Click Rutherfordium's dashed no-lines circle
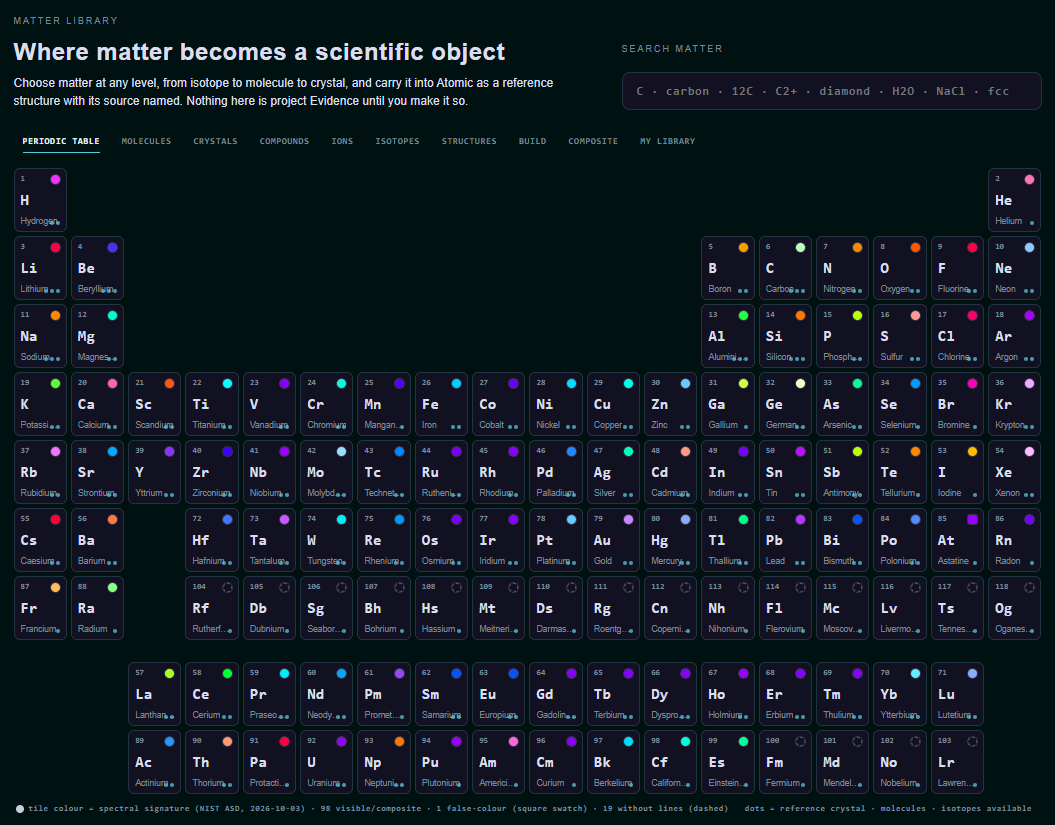This screenshot has height=825, width=1055. pos(227,587)
